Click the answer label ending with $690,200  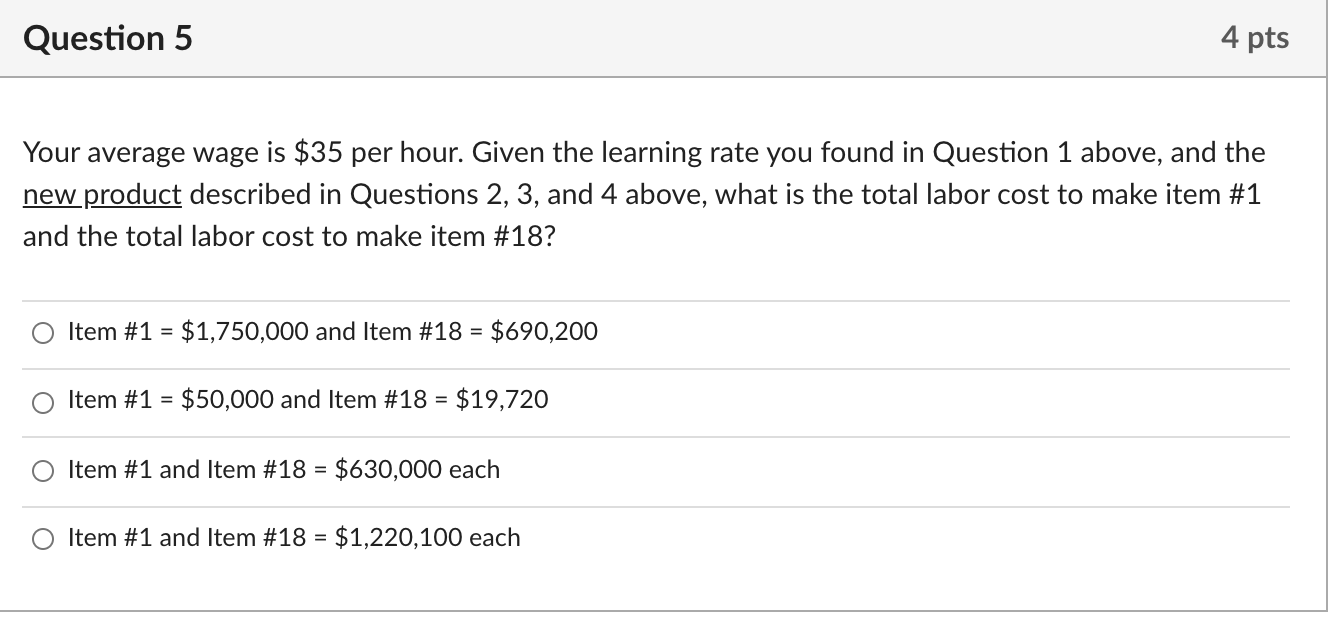[333, 332]
